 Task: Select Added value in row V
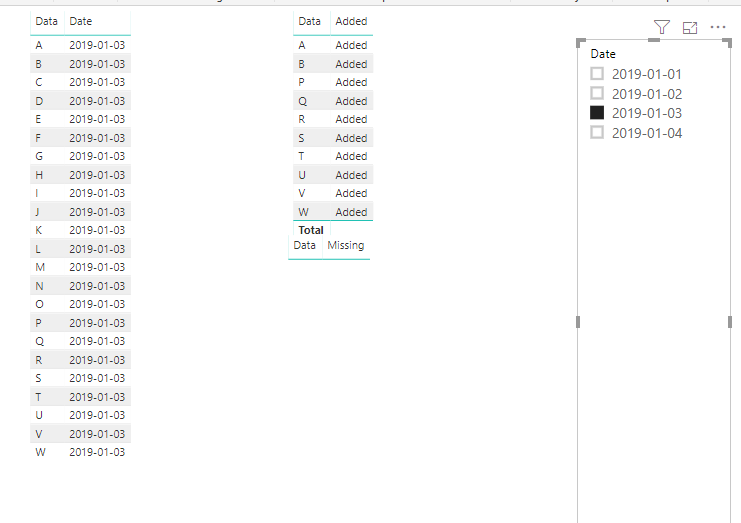351,193
